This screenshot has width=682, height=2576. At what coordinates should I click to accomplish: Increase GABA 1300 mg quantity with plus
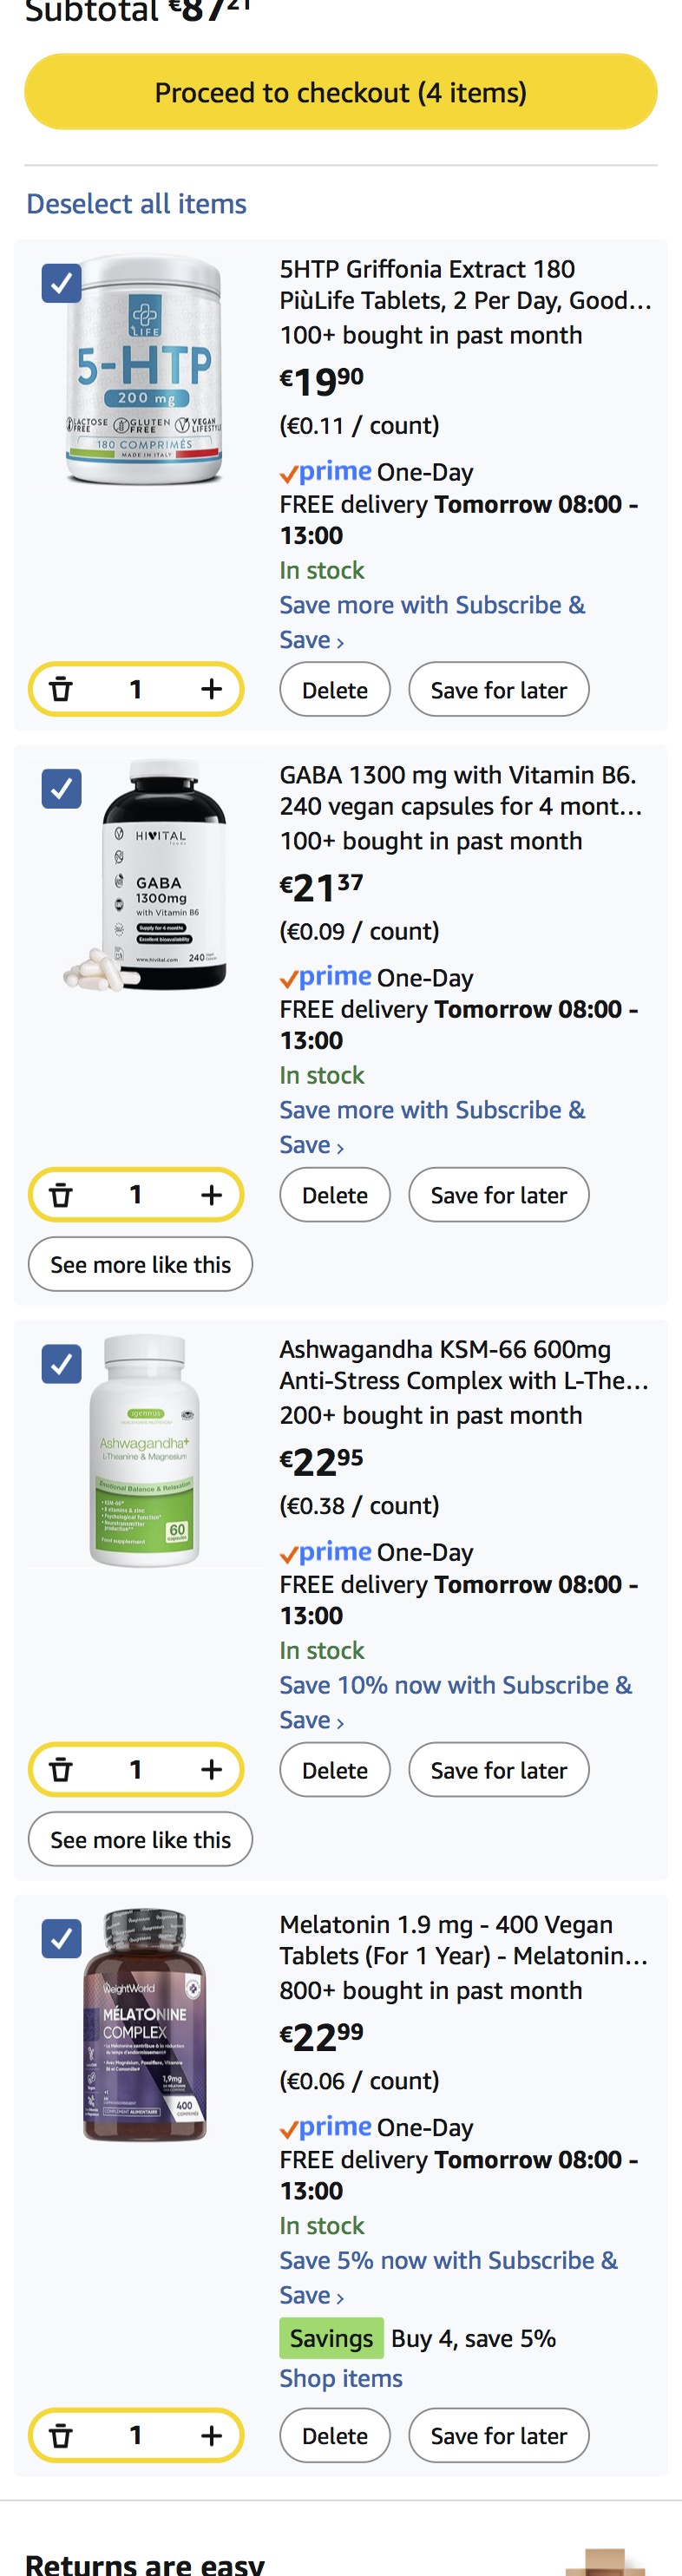[211, 1194]
